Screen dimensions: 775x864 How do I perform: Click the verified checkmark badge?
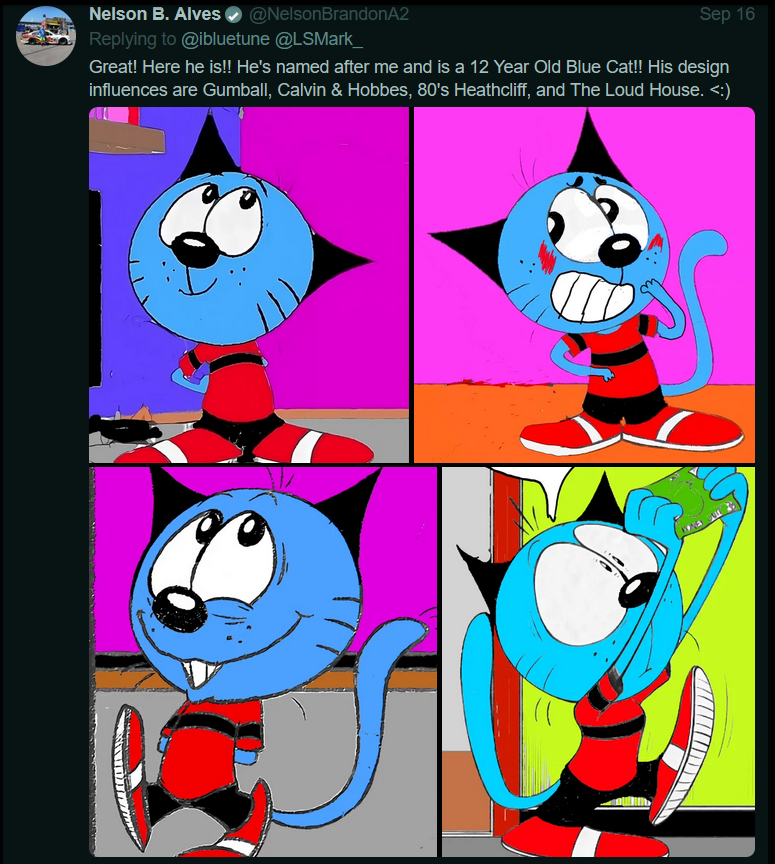234,15
